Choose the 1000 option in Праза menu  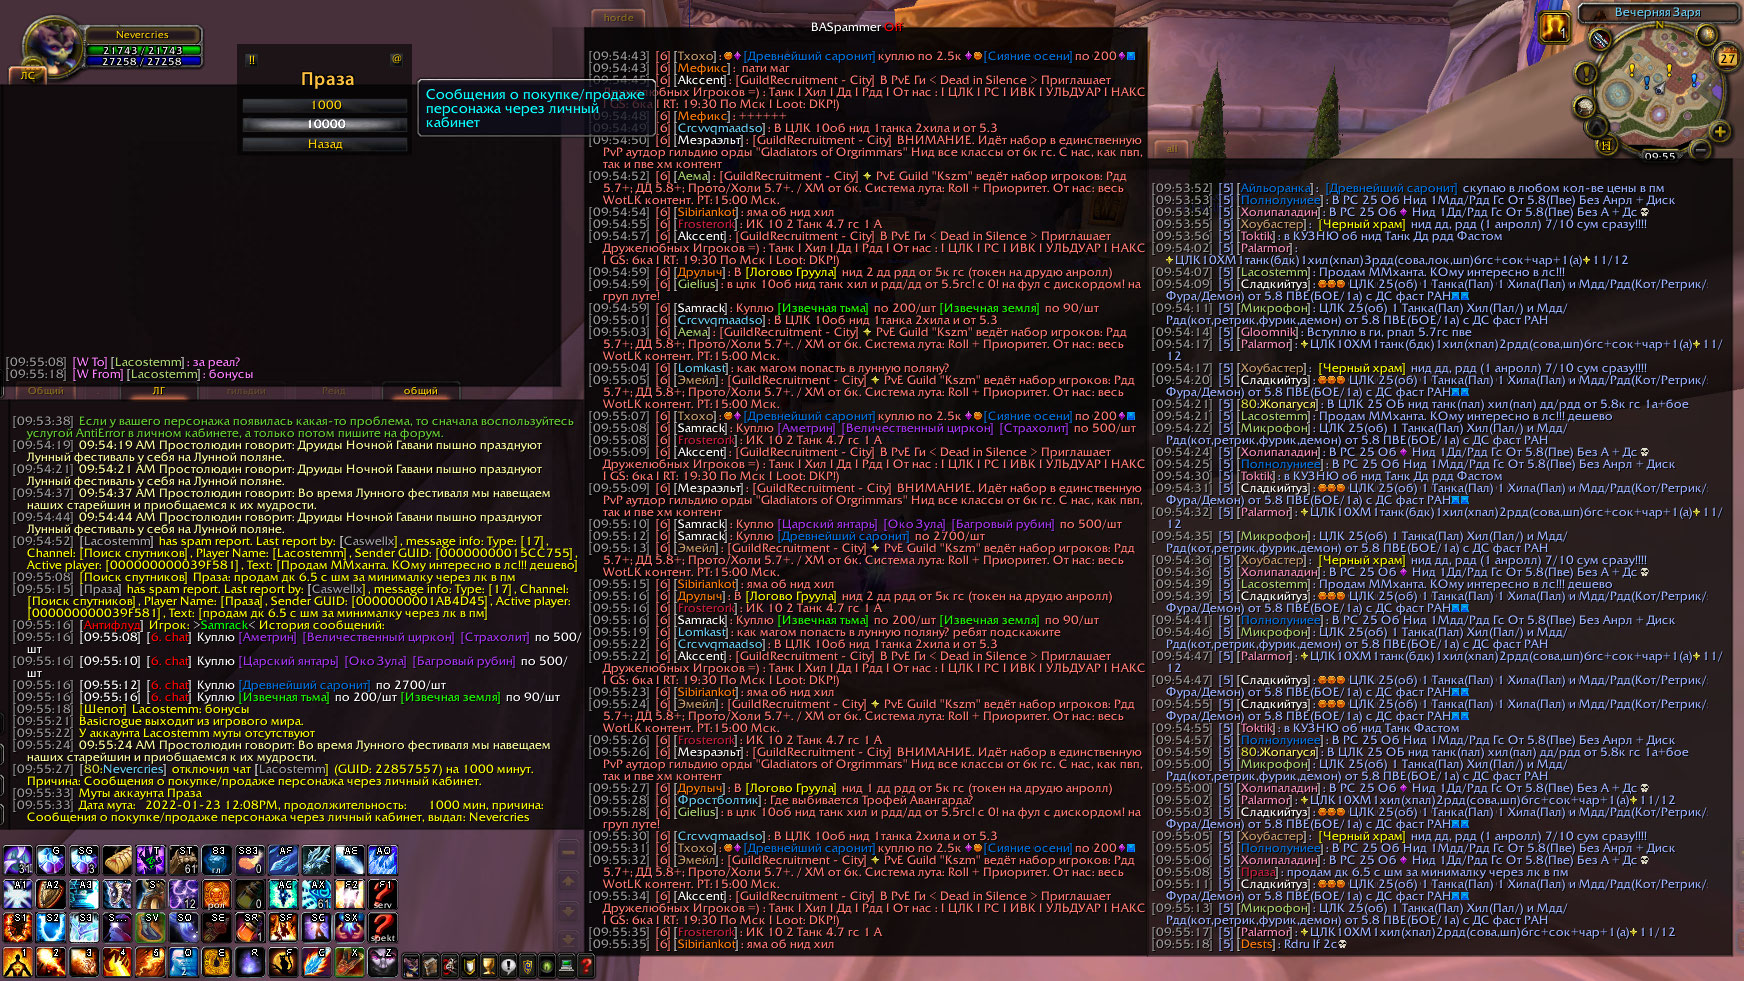326,105
